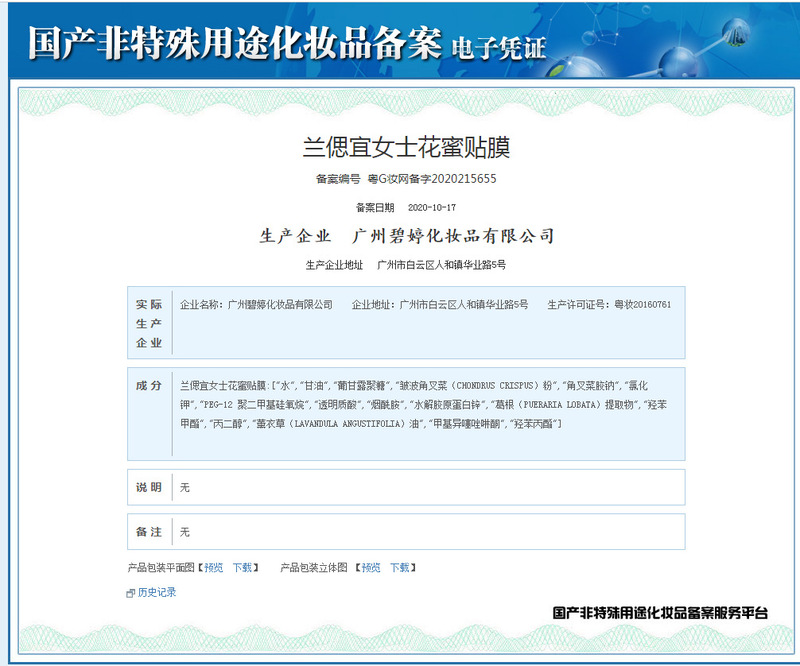Download the product packaging 3D image
Viewport: 800px width, 666px height.
(x=399, y=568)
